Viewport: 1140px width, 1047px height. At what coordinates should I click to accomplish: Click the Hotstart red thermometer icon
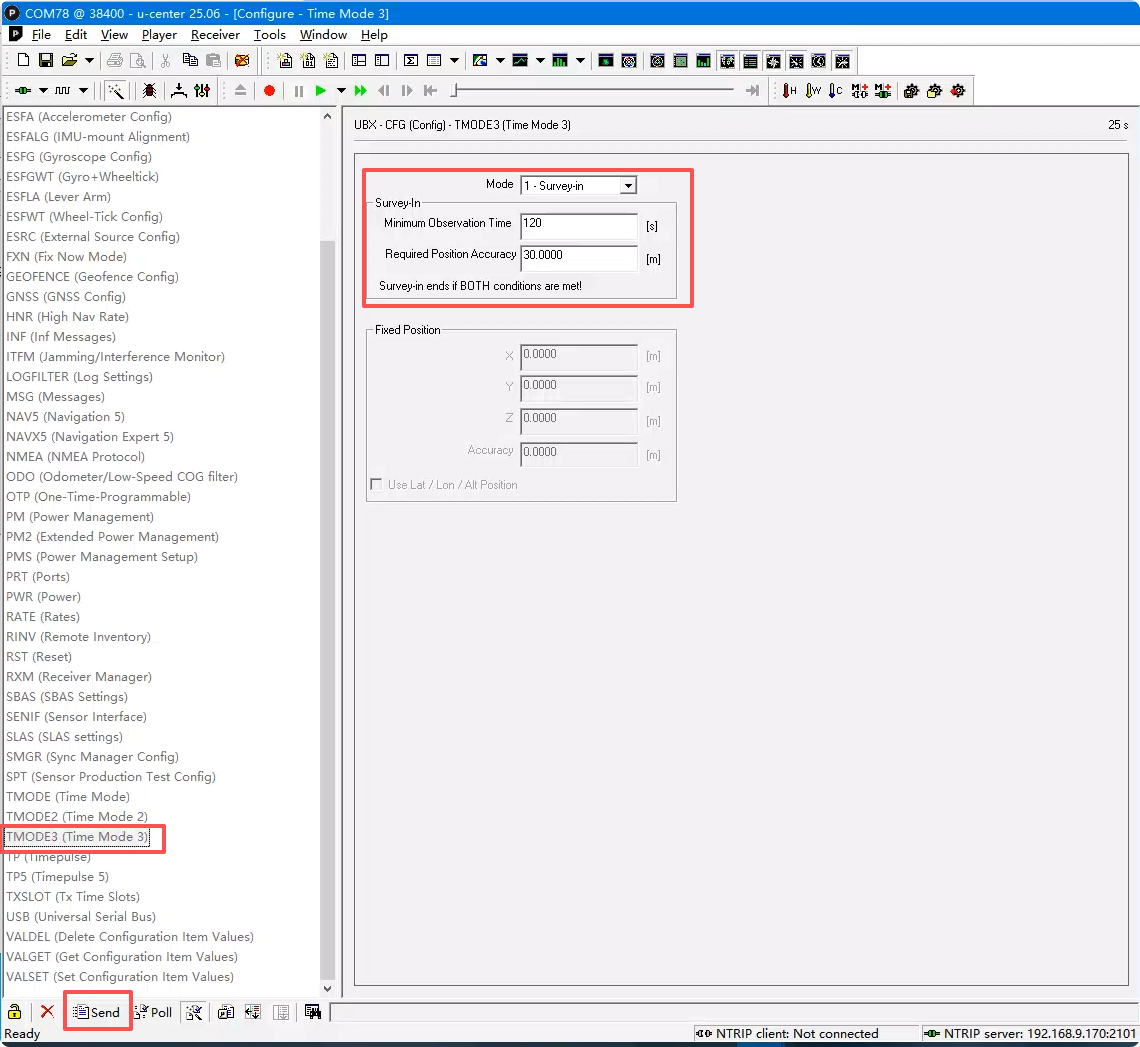point(790,91)
